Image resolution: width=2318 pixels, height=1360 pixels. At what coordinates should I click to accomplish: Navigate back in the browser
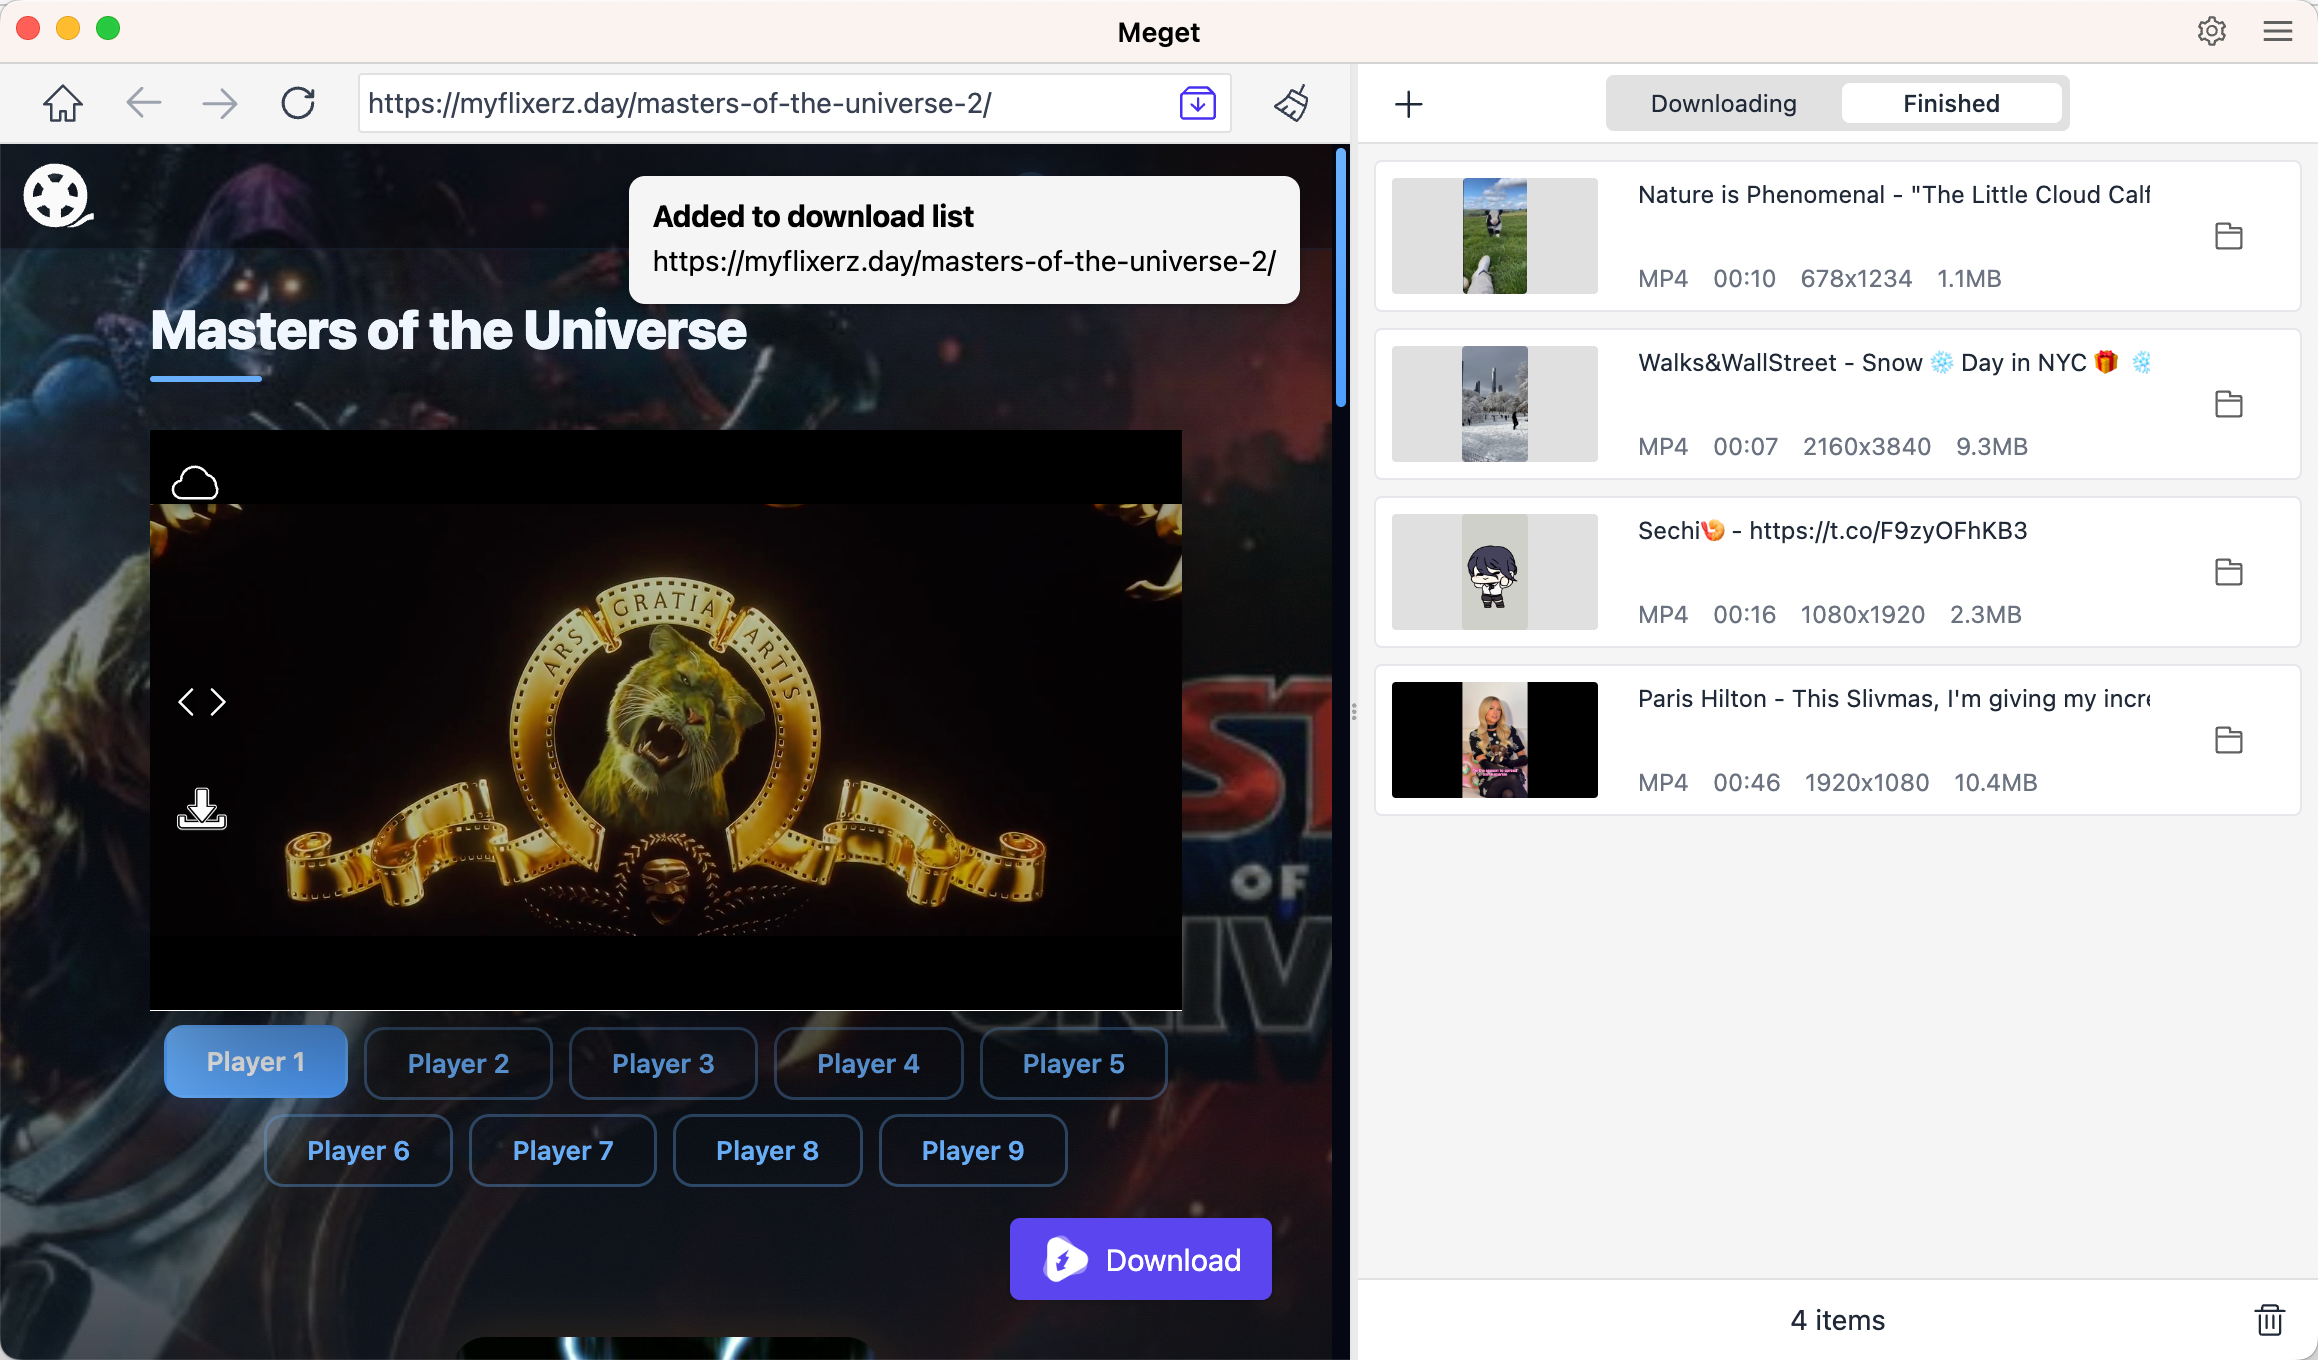point(144,103)
